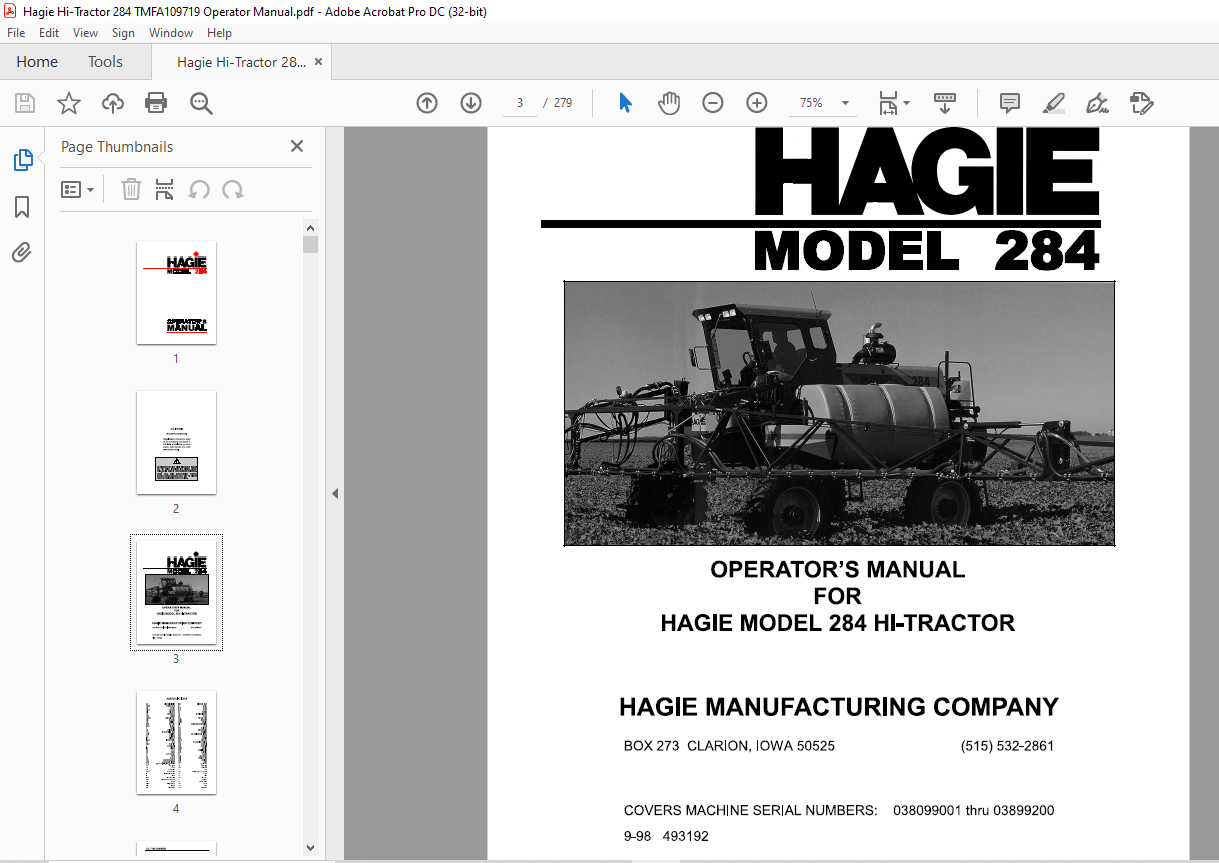Open the View menu

(85, 33)
